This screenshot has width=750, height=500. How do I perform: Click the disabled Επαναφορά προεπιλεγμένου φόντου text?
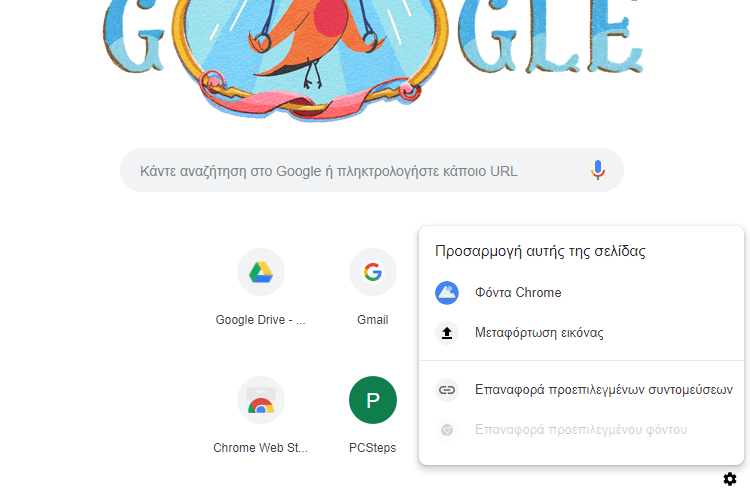[581, 430]
